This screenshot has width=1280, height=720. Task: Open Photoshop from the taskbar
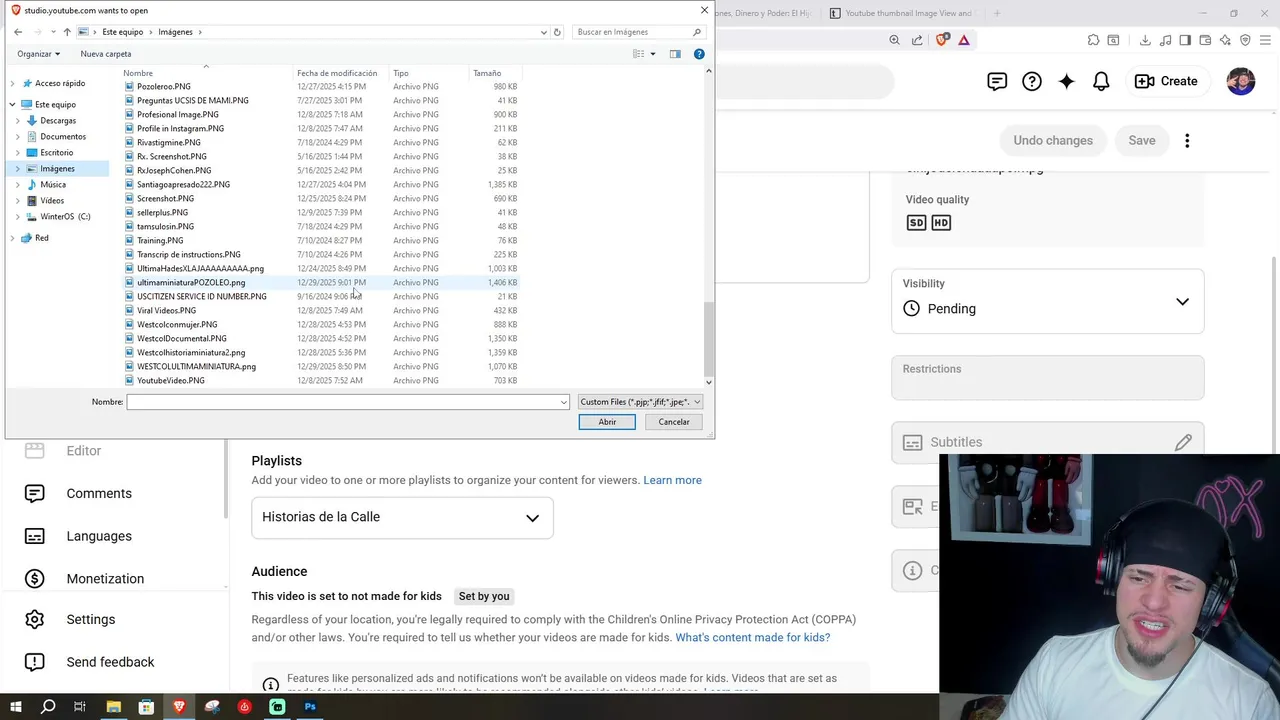310,707
